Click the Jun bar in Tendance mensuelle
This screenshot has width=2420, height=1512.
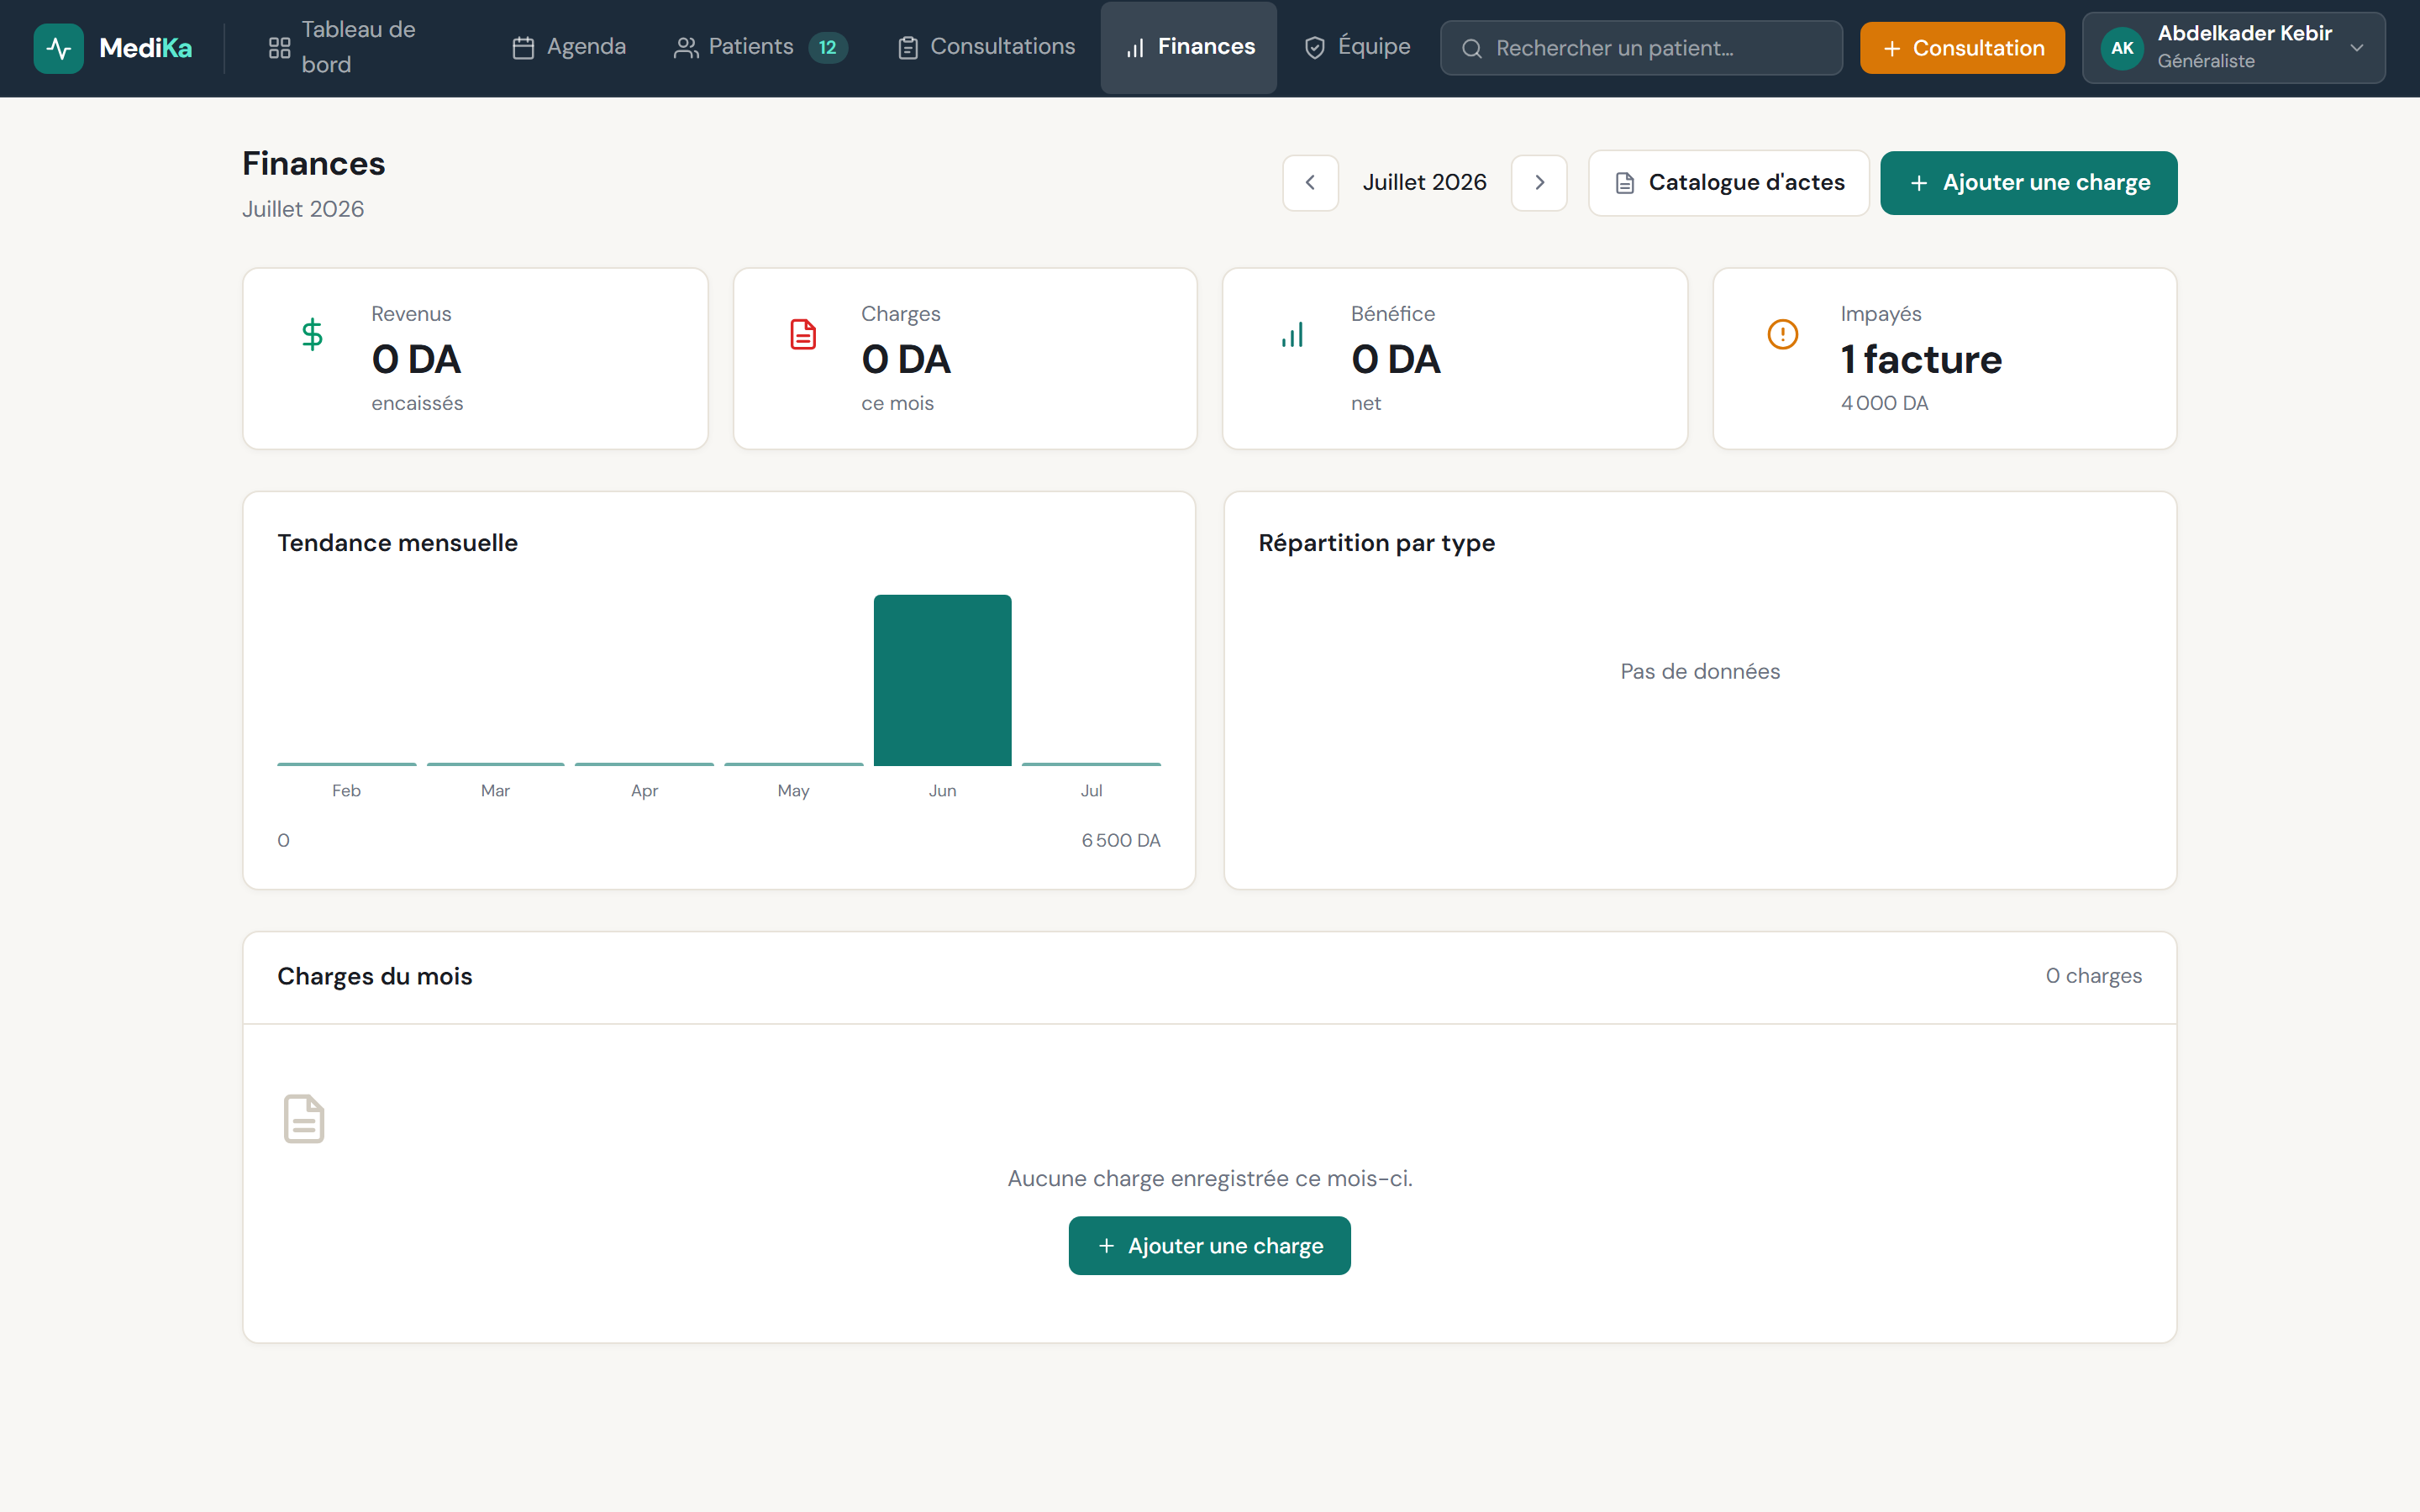[942, 680]
